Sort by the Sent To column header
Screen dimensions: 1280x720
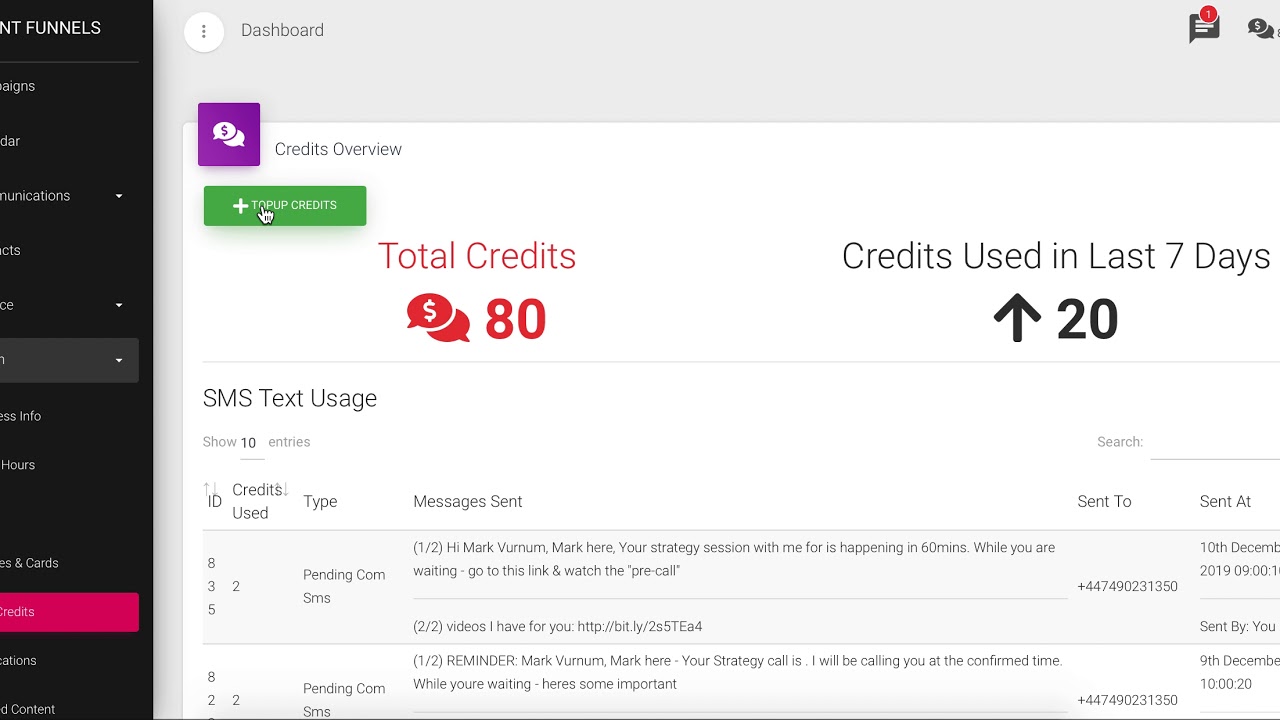pyautogui.click(x=1104, y=502)
